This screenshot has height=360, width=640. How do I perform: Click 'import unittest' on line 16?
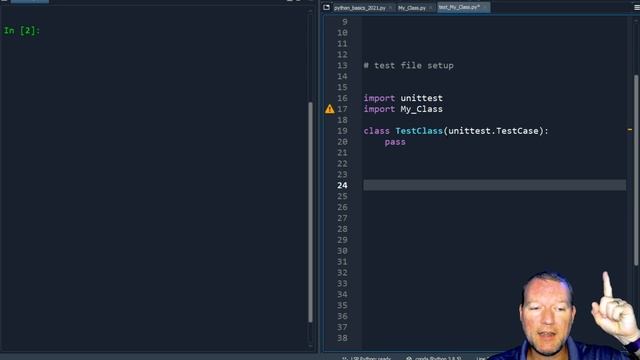coord(403,98)
